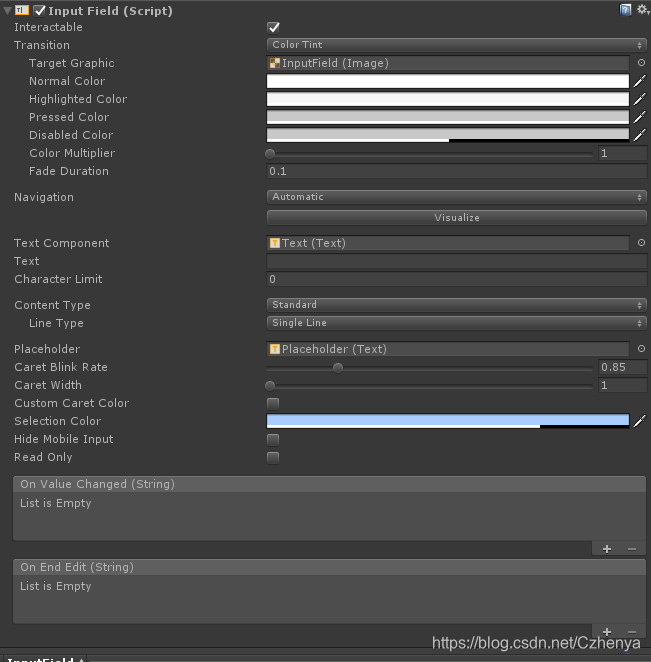This screenshot has width=651, height=662.
Task: Open the component settings gear menu
Action: tap(643, 10)
